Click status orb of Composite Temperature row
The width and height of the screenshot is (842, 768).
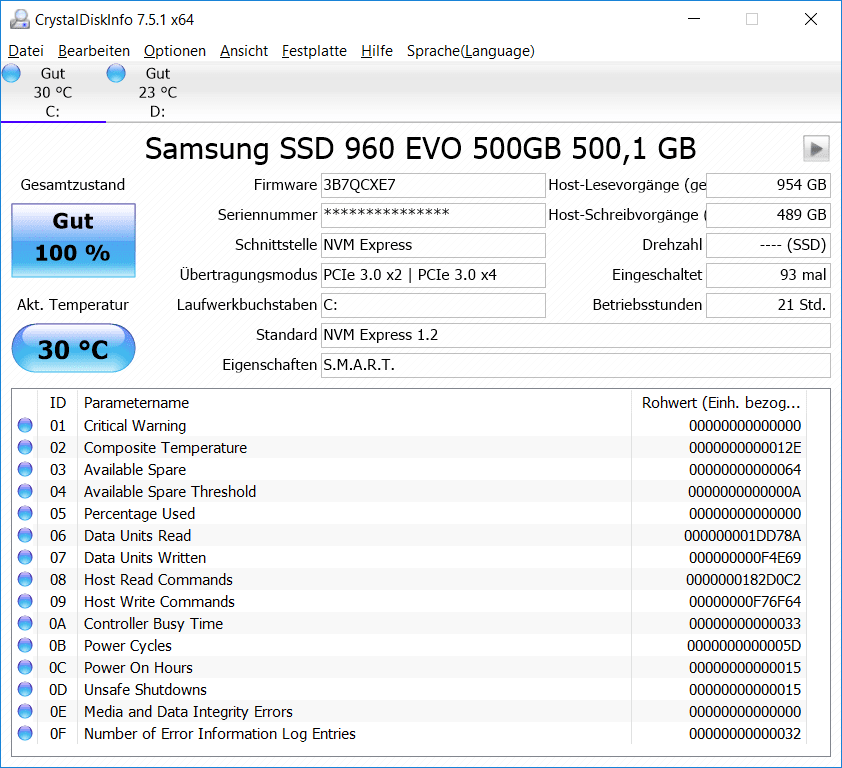tap(25, 447)
